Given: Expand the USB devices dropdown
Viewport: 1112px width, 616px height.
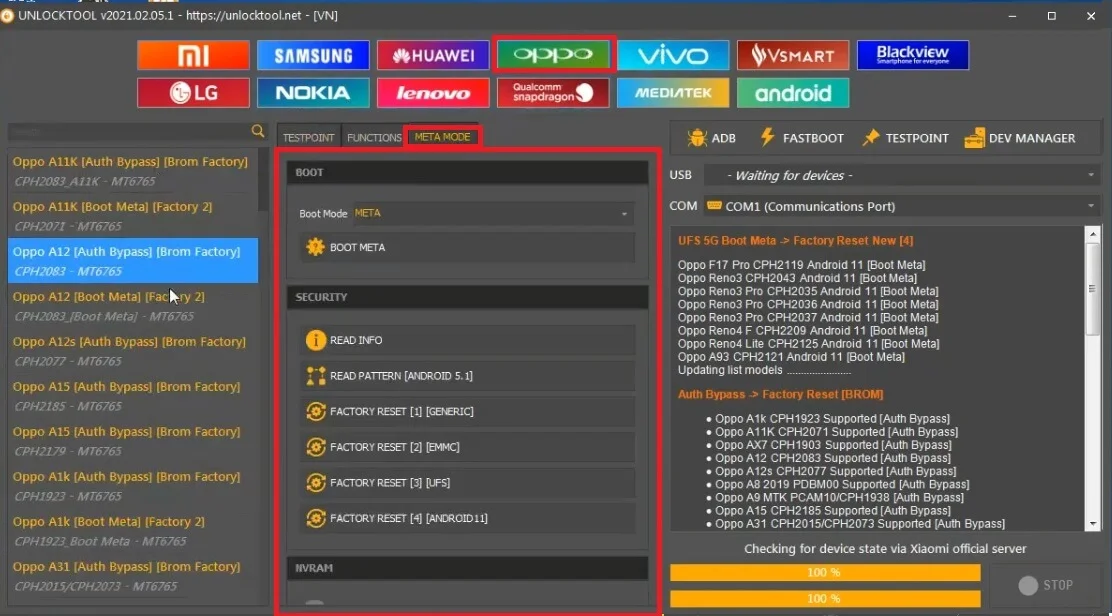Looking at the screenshot, I should [904, 175].
